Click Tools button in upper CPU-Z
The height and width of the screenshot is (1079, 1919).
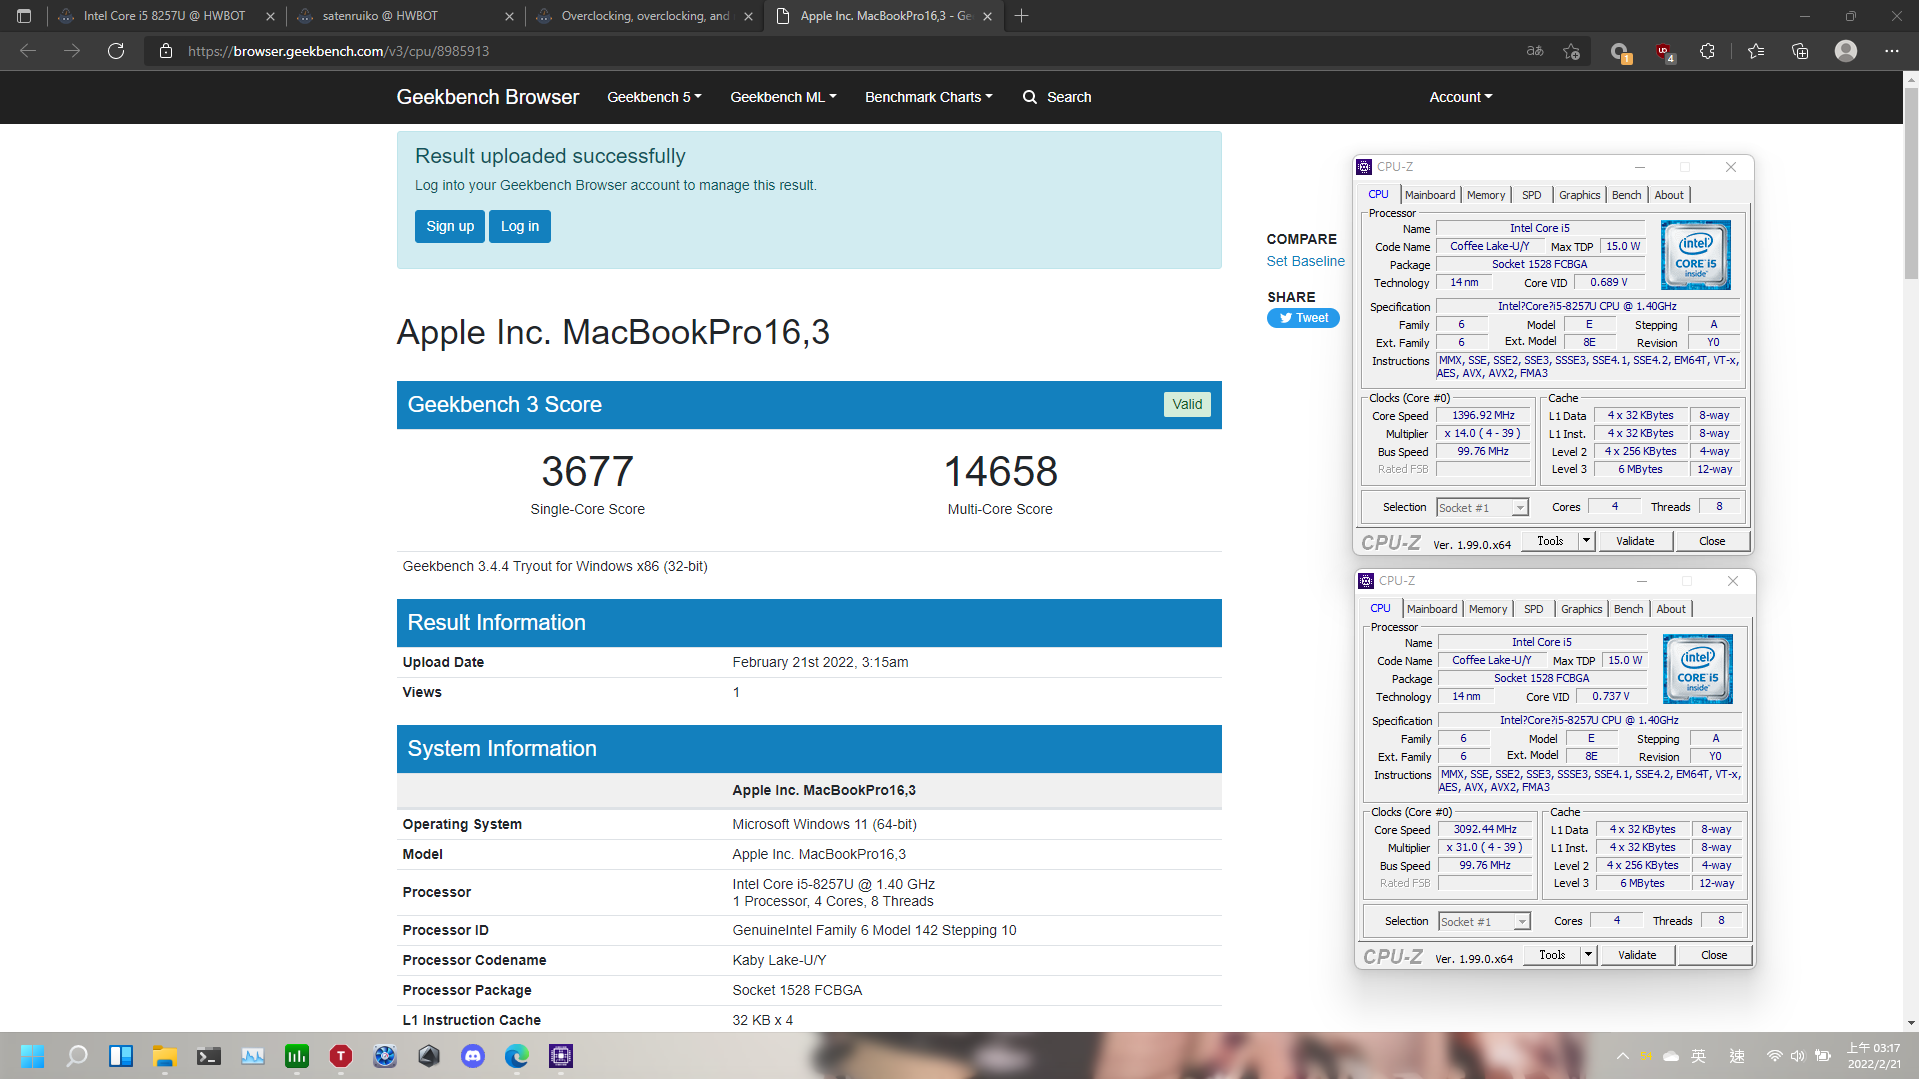1550,541
